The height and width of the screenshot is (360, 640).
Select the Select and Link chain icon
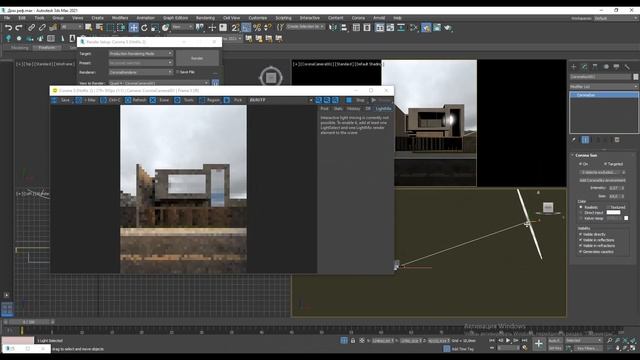(31, 27)
